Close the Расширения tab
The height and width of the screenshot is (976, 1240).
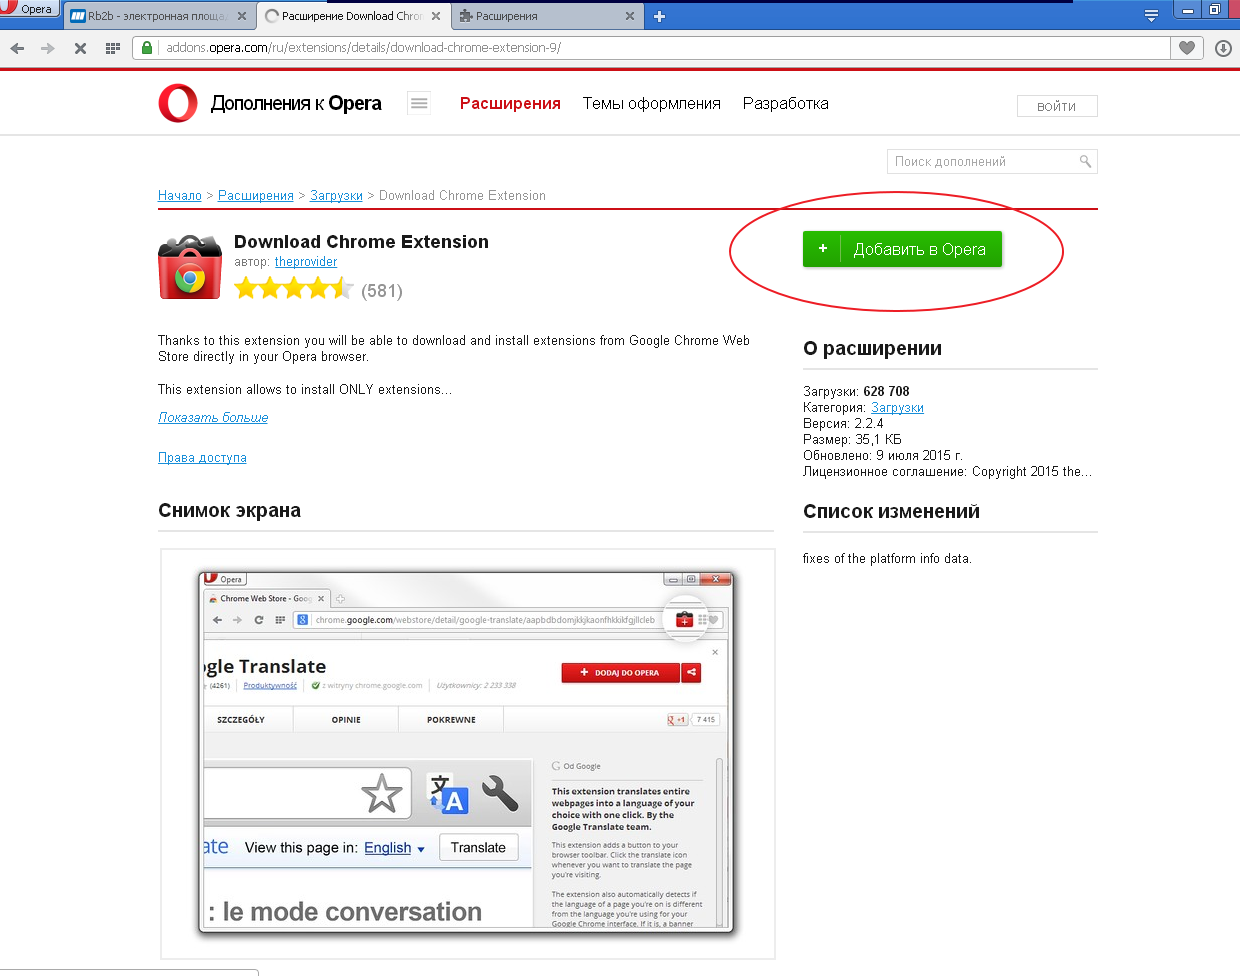pos(629,16)
